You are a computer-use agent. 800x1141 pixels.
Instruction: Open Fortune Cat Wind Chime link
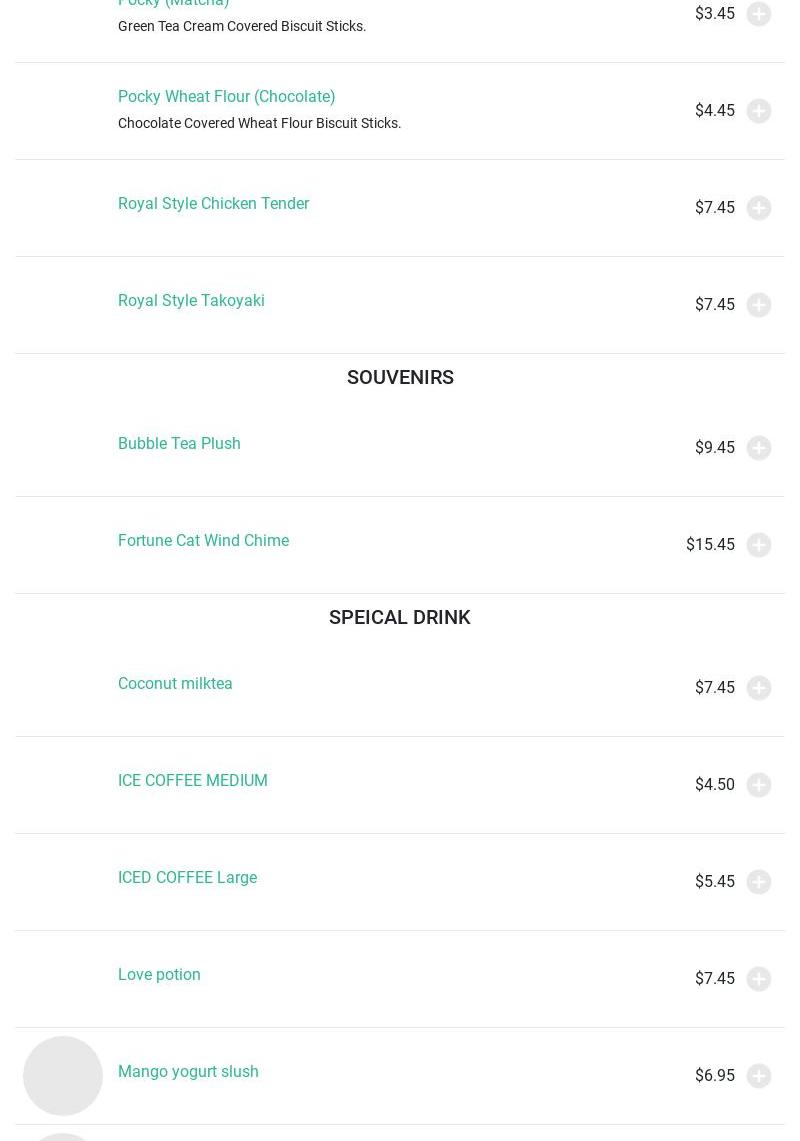pyautogui.click(x=203, y=541)
